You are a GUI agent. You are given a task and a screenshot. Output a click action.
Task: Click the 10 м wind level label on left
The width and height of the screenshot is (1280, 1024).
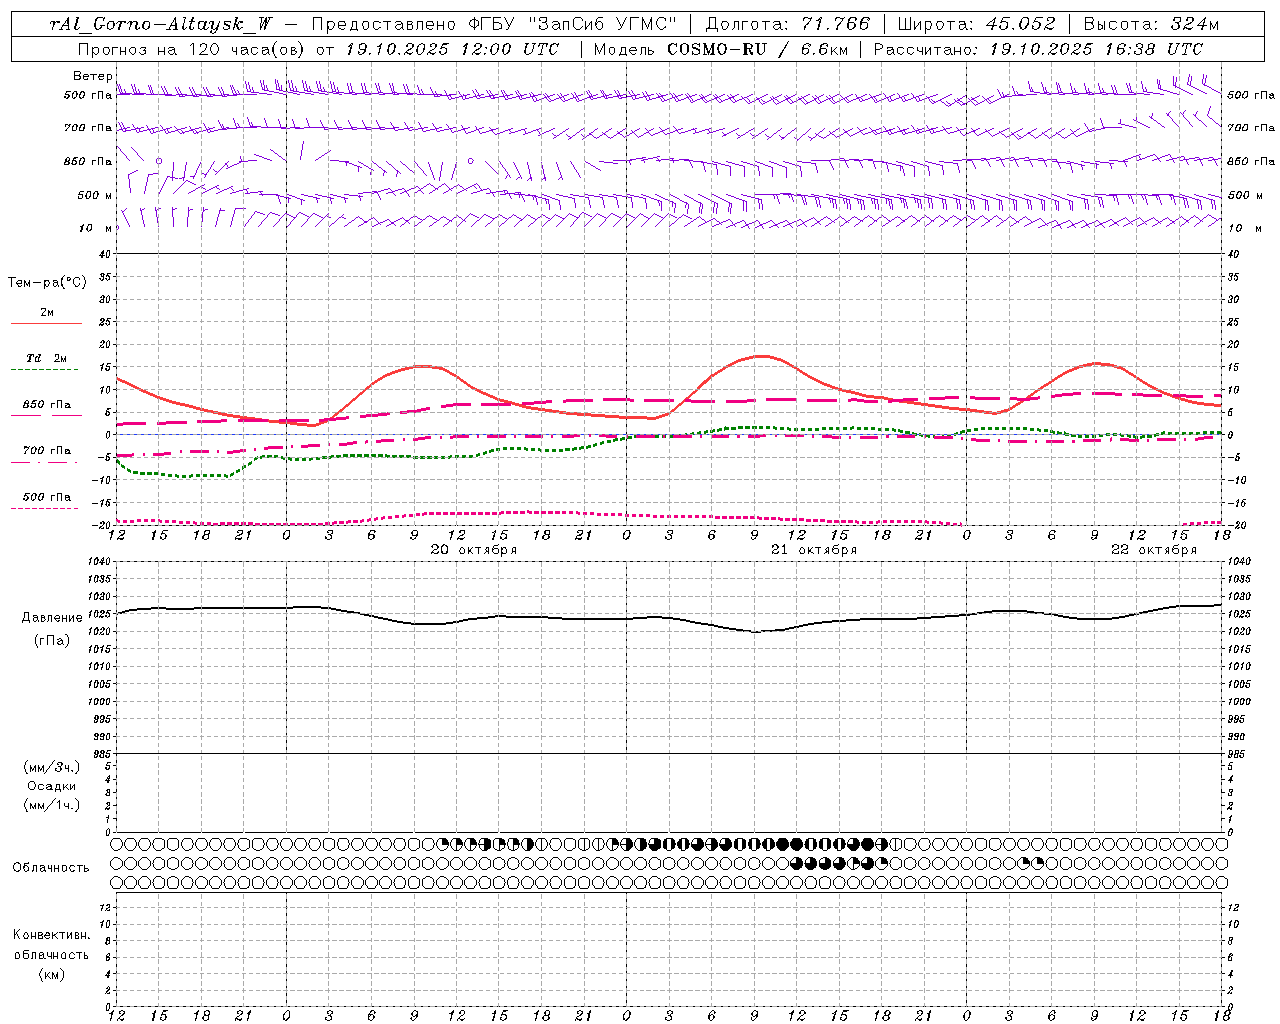click(x=96, y=228)
